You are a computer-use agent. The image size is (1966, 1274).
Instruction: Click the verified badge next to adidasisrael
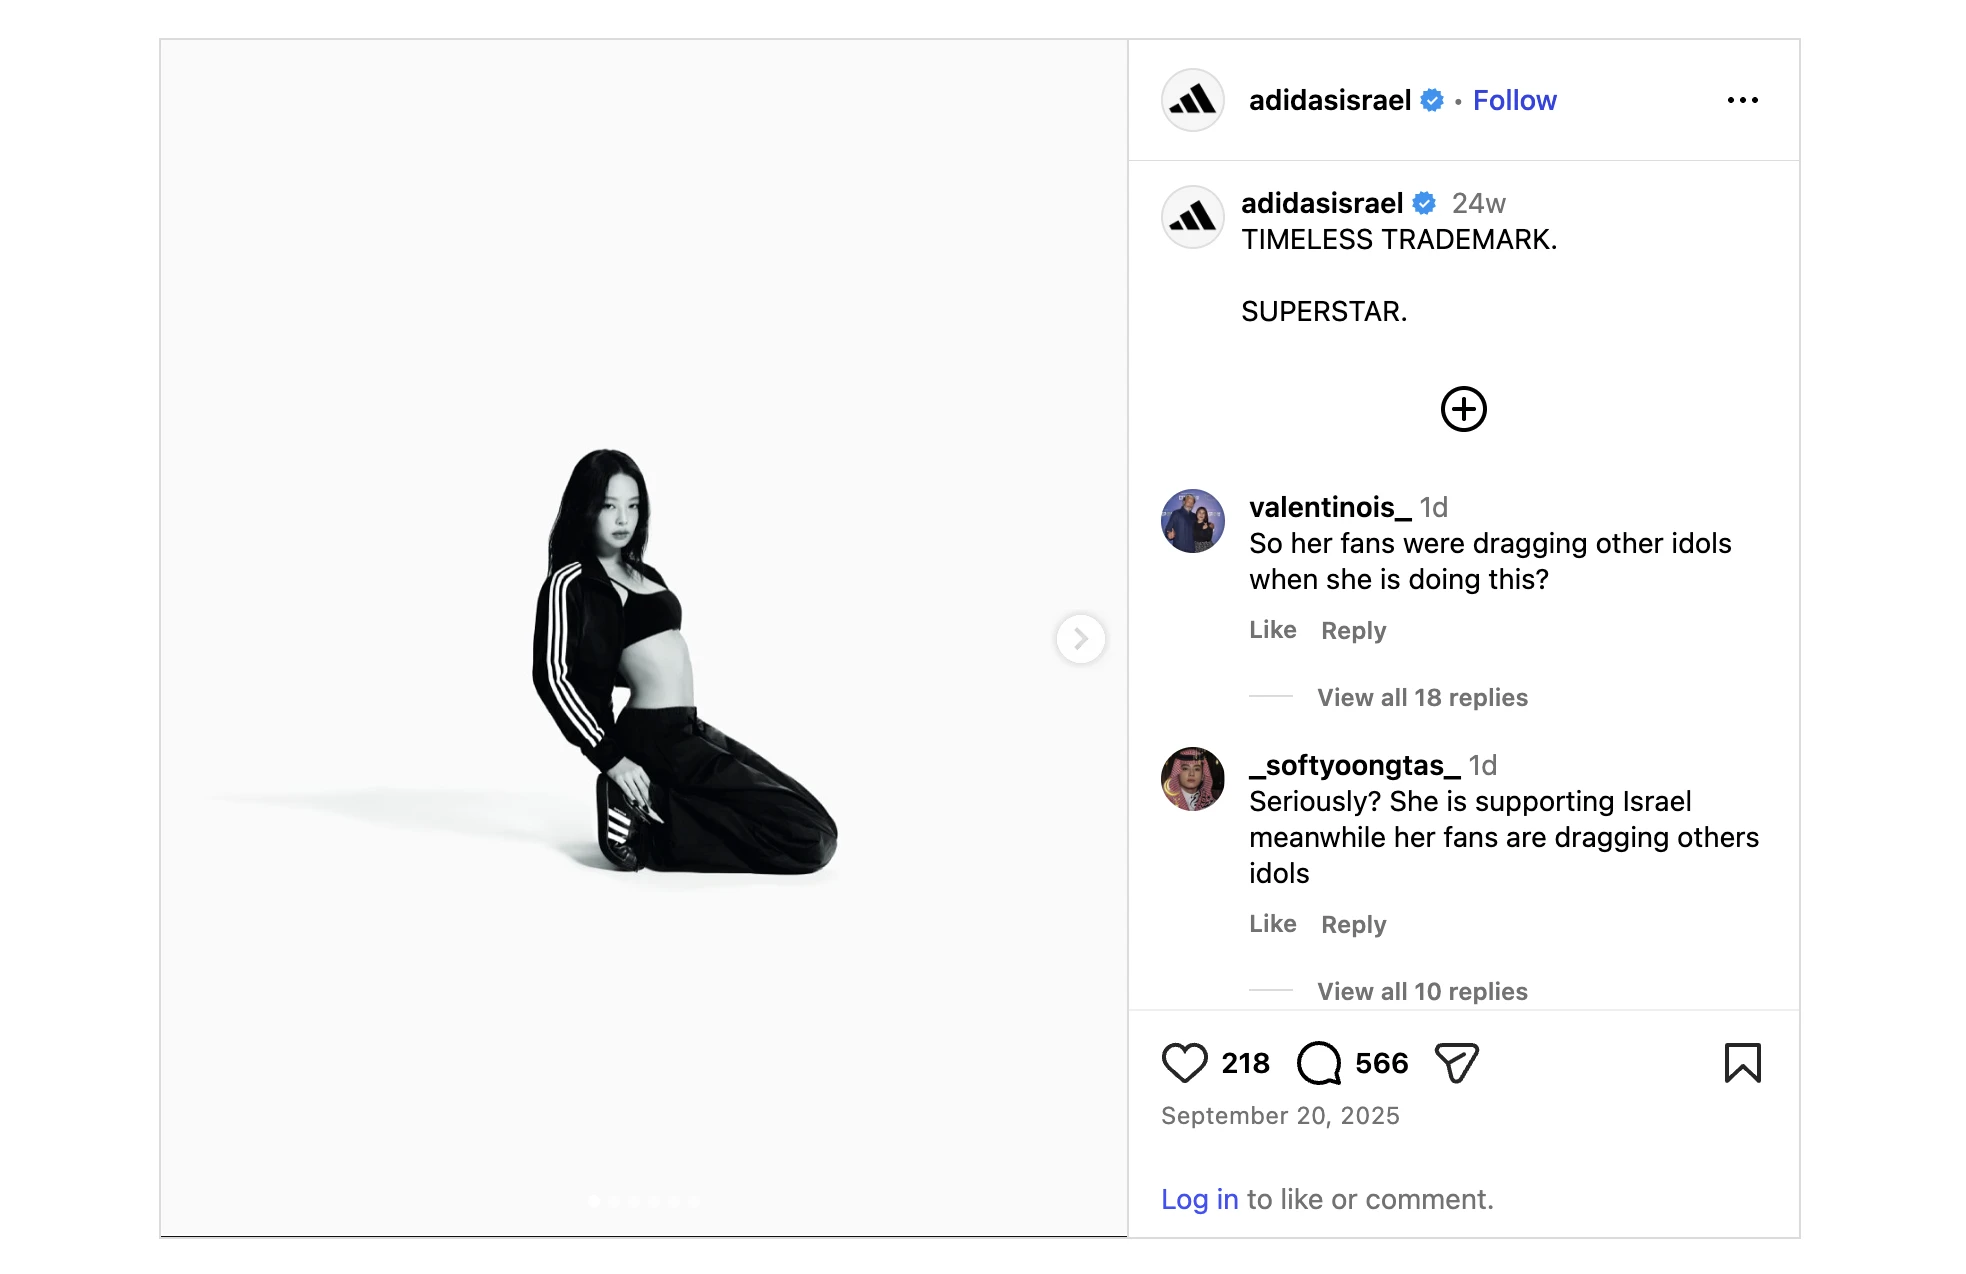[1432, 100]
